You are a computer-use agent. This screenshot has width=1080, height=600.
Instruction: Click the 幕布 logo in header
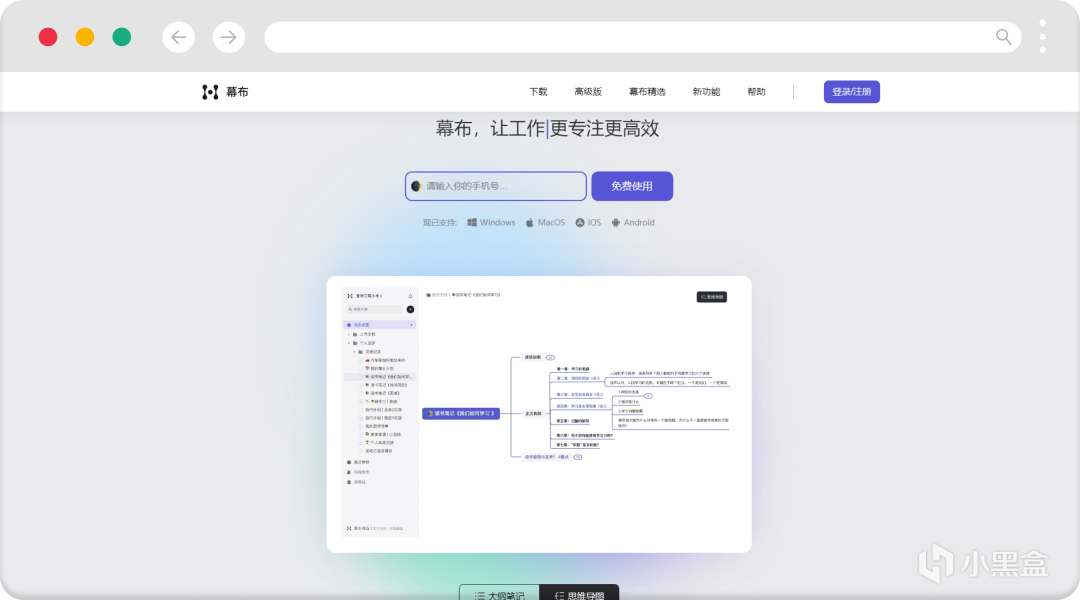pos(225,92)
